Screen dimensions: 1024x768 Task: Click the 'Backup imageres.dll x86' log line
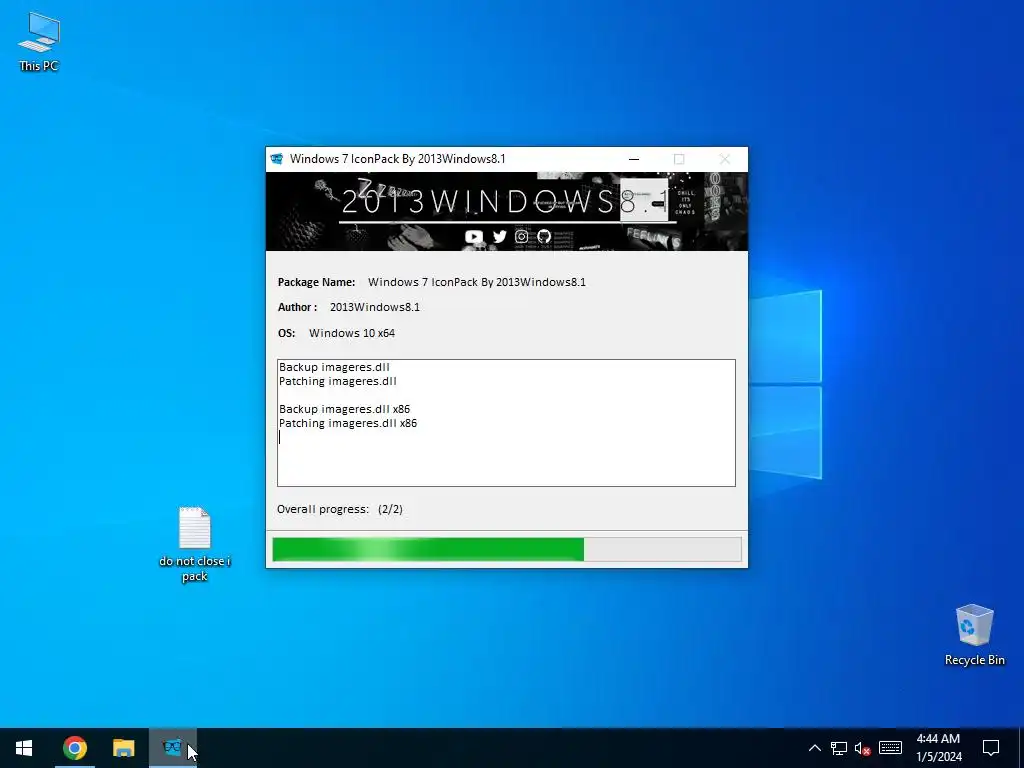point(344,409)
